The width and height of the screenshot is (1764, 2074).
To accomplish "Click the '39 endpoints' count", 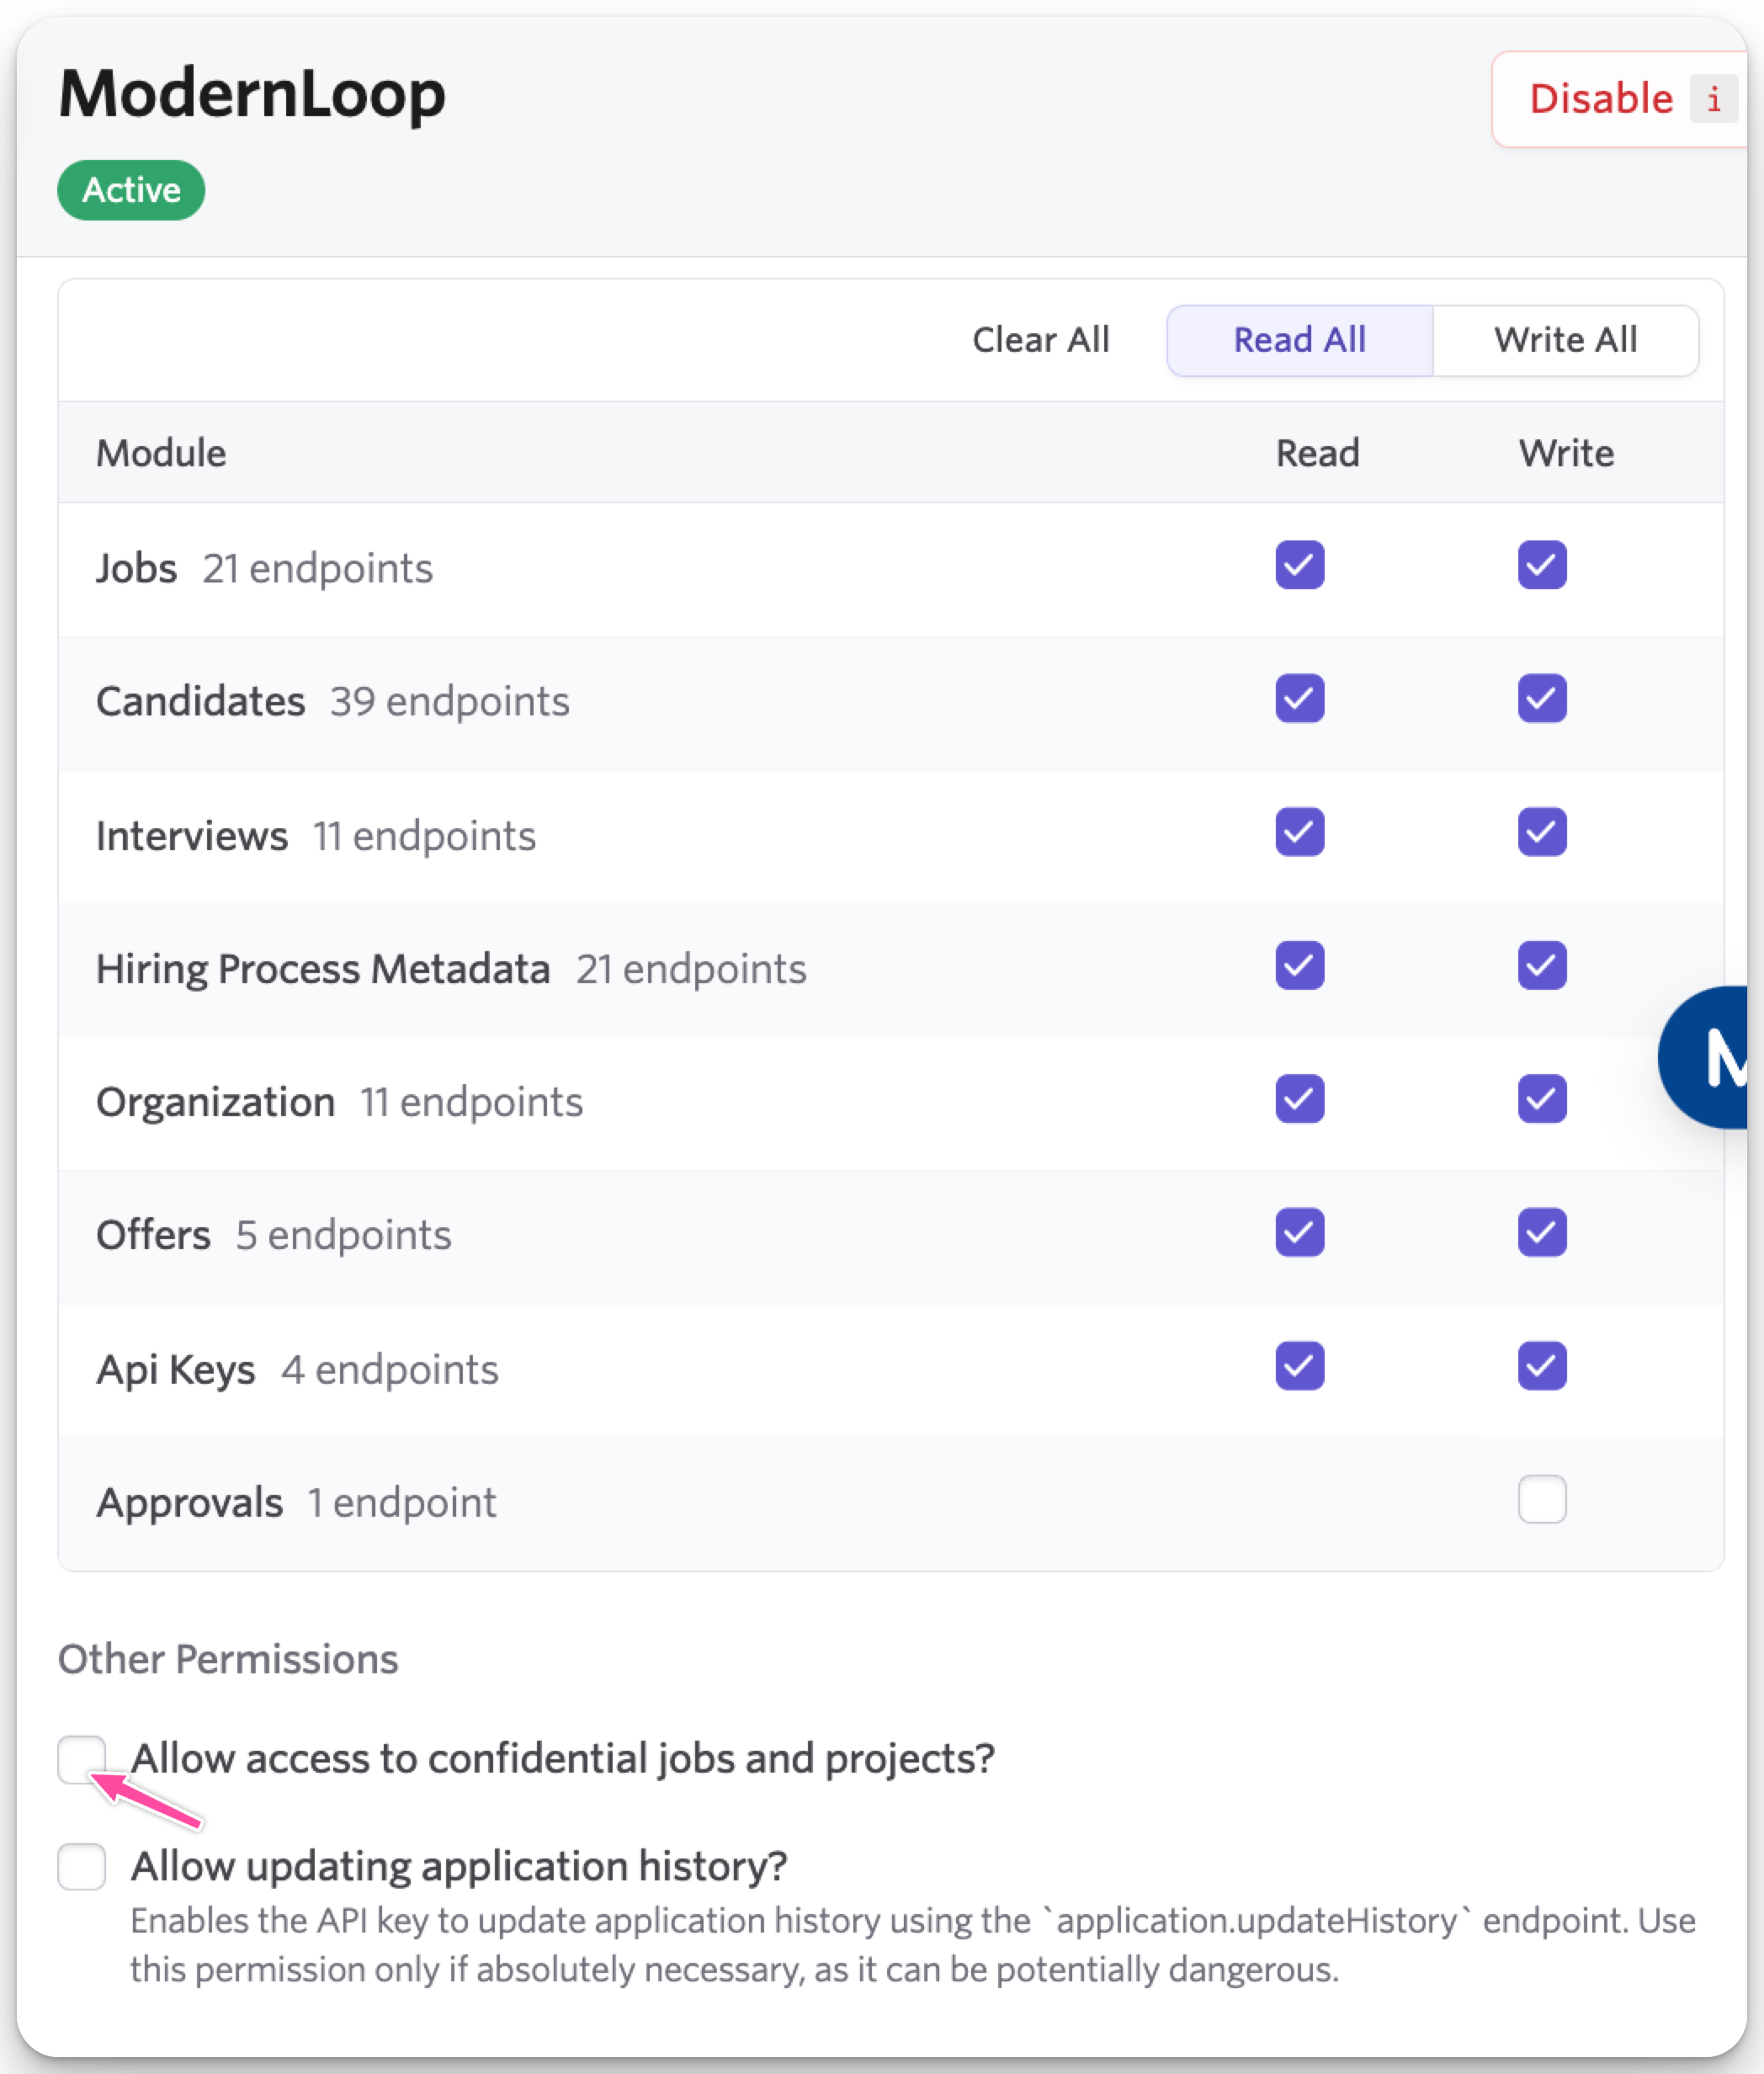I will [450, 701].
